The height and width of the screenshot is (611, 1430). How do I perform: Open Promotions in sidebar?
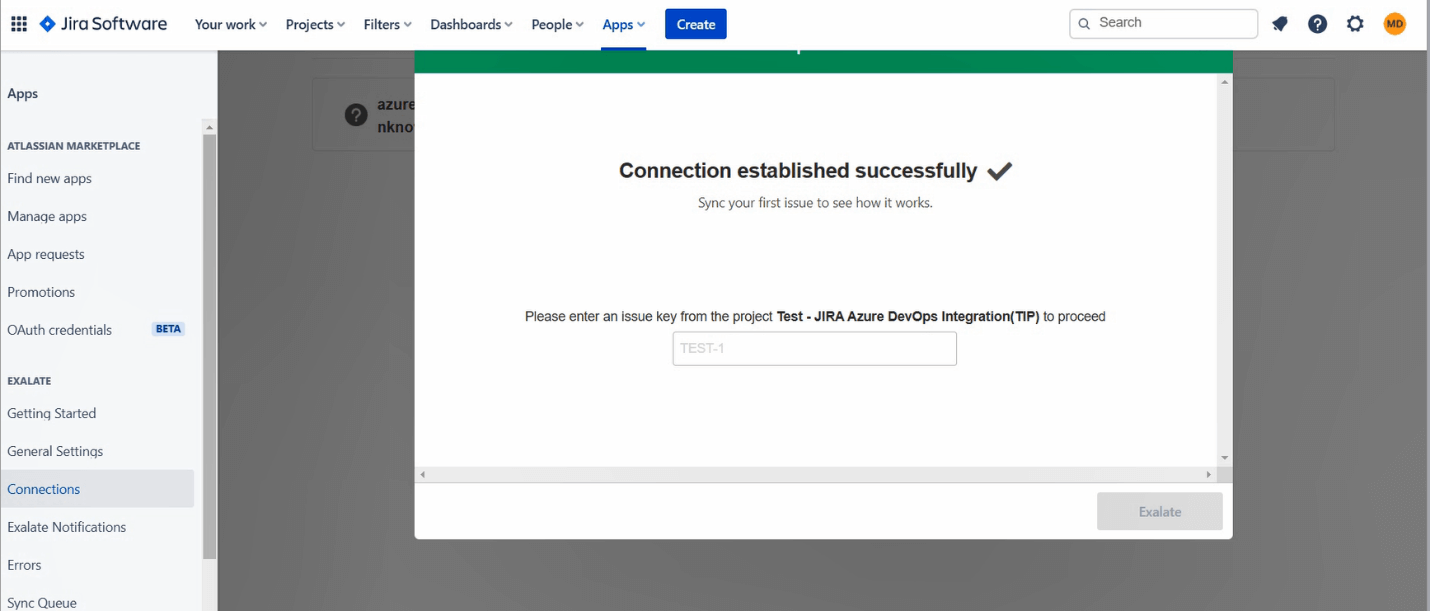(x=41, y=292)
